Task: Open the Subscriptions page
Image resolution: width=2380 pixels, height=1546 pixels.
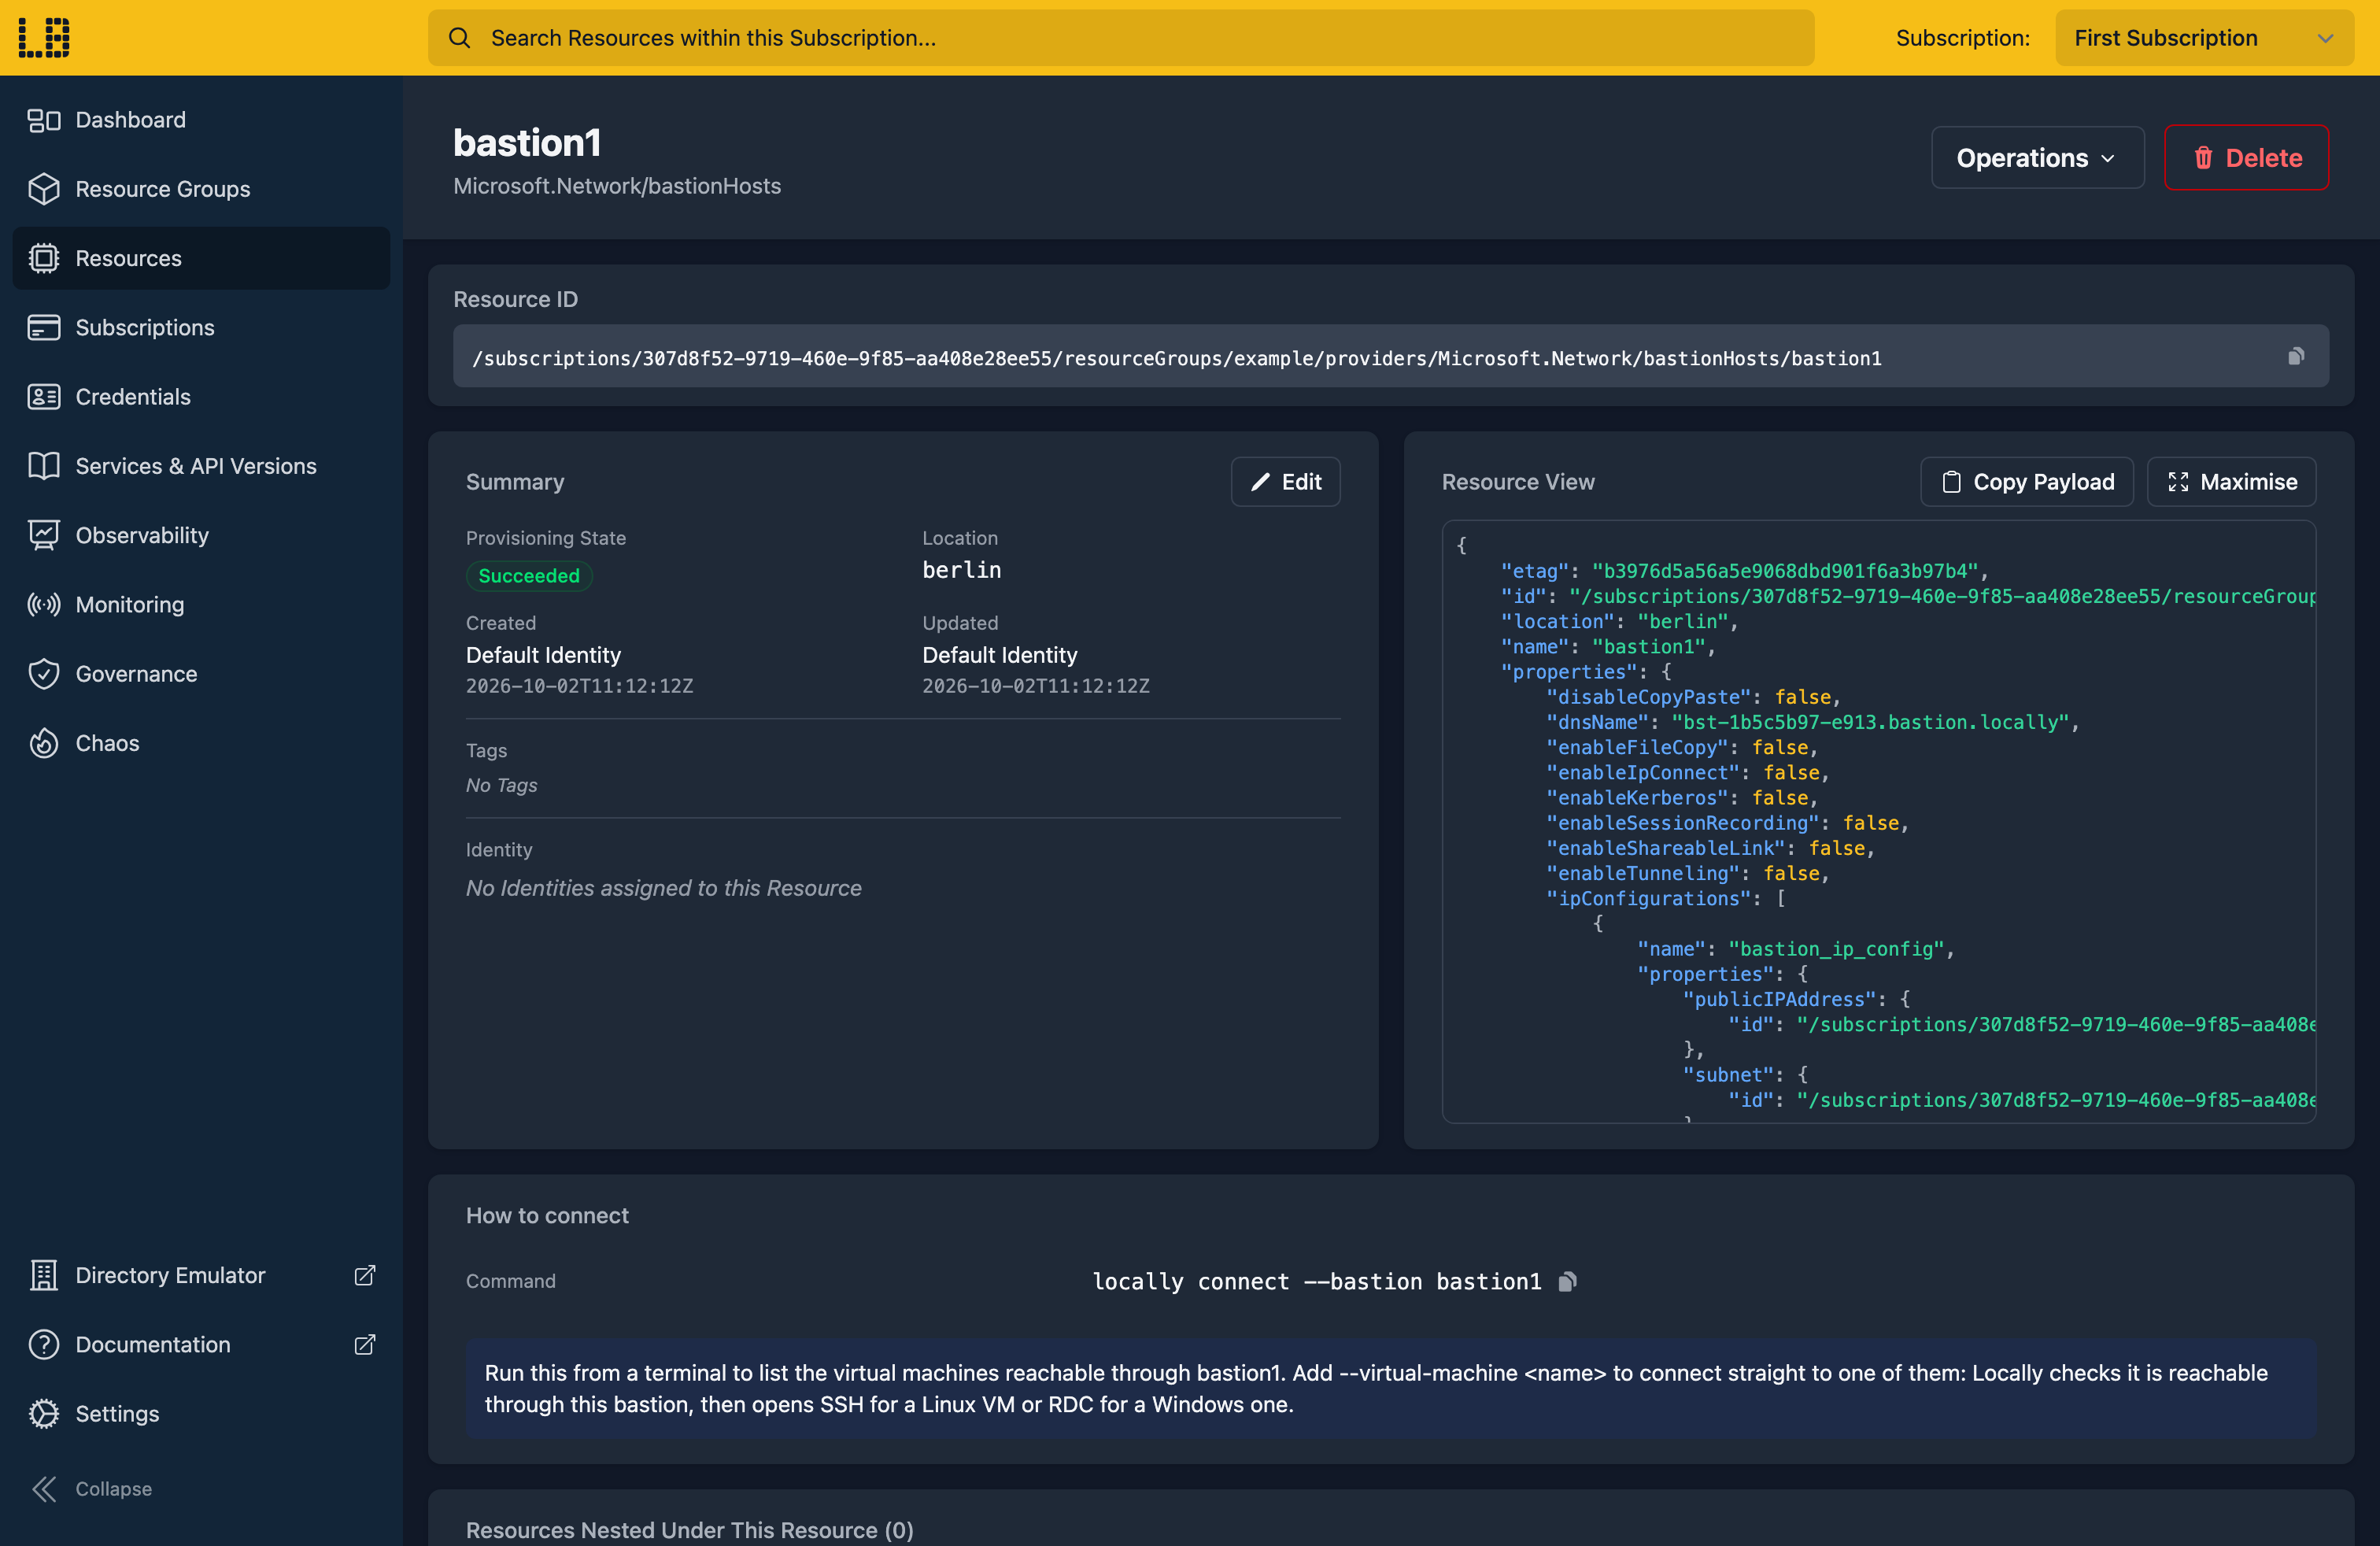Action: (201, 327)
